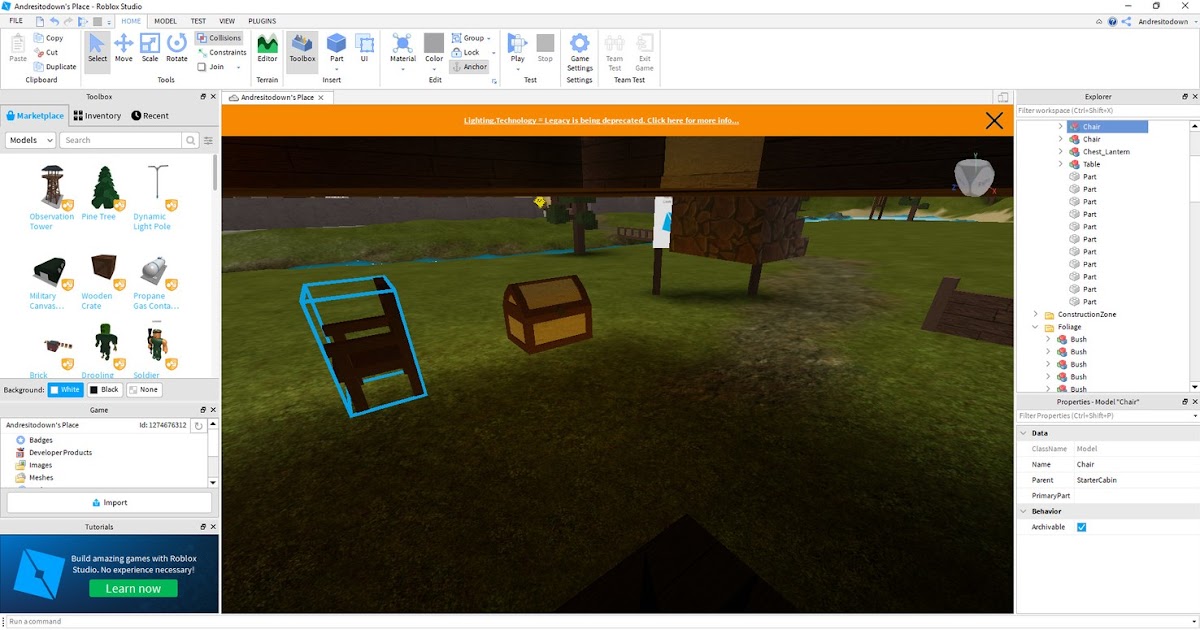Open Toolbox search filter options
This screenshot has width=1200, height=630.
pos(208,140)
